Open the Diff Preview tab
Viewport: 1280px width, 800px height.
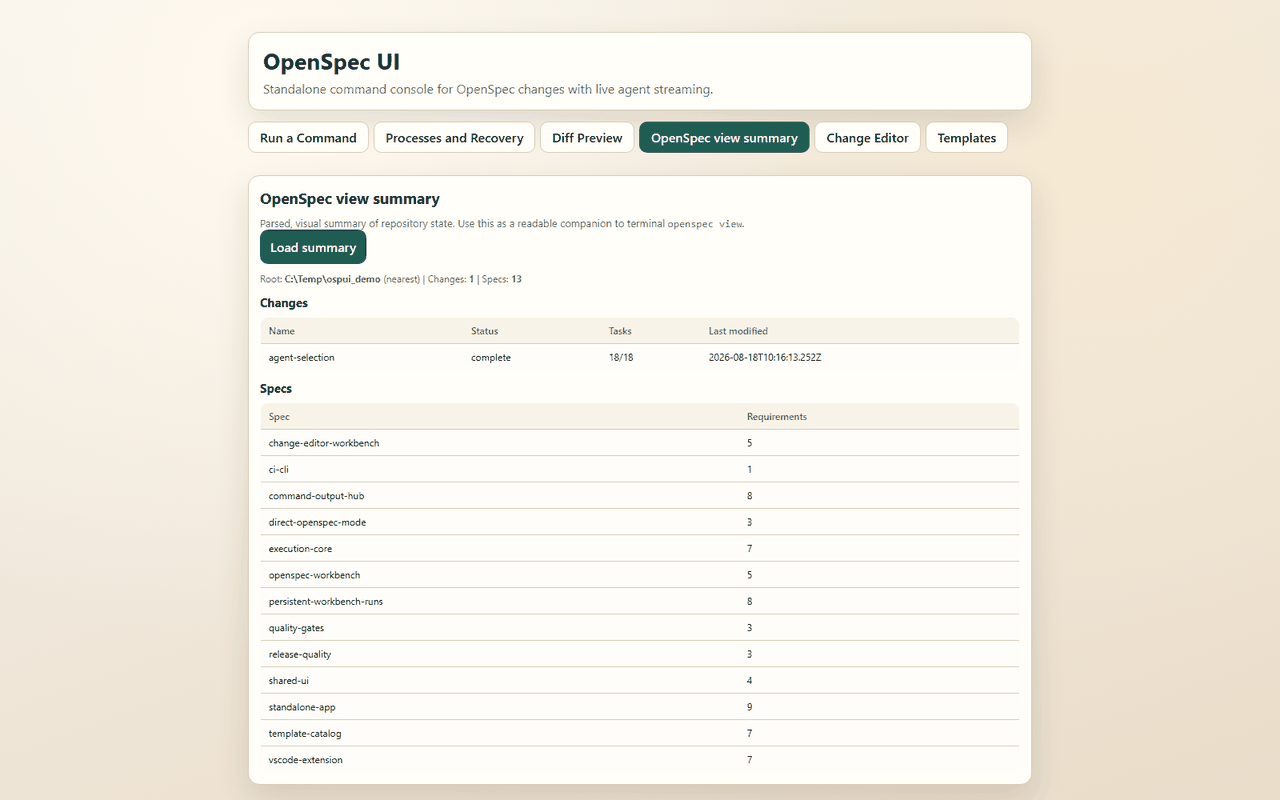tap(587, 138)
